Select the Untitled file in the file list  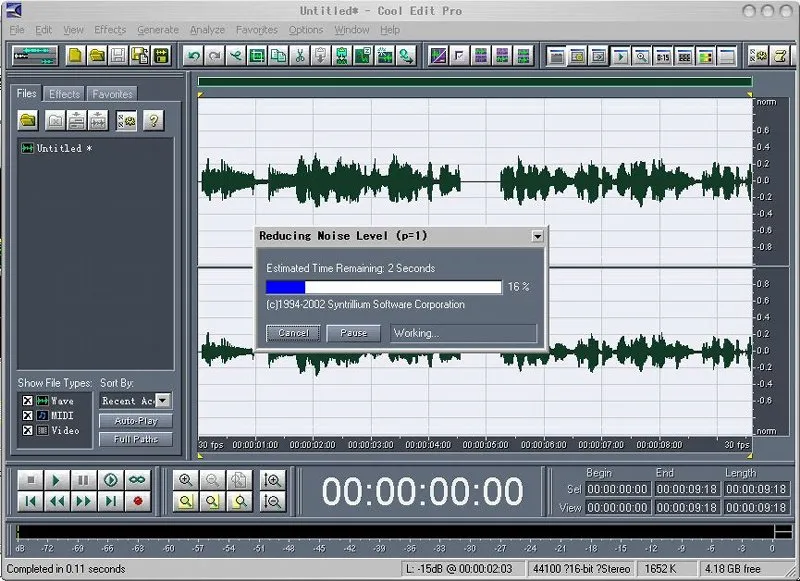point(57,148)
